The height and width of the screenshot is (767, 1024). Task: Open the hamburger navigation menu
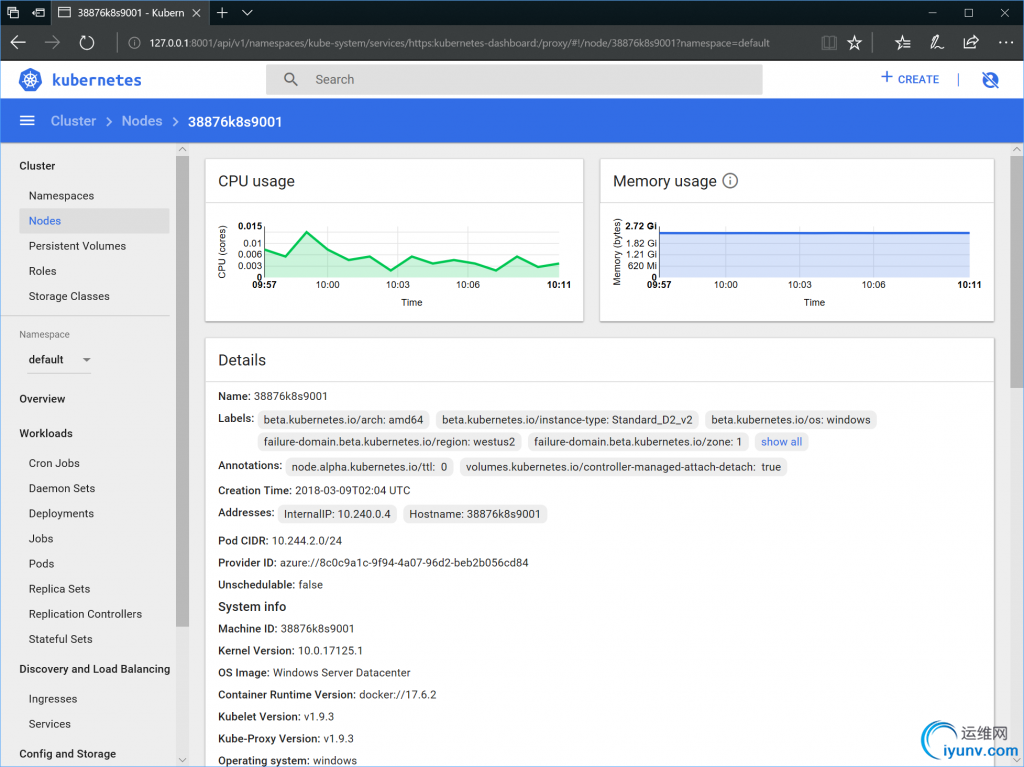pyautogui.click(x=27, y=121)
